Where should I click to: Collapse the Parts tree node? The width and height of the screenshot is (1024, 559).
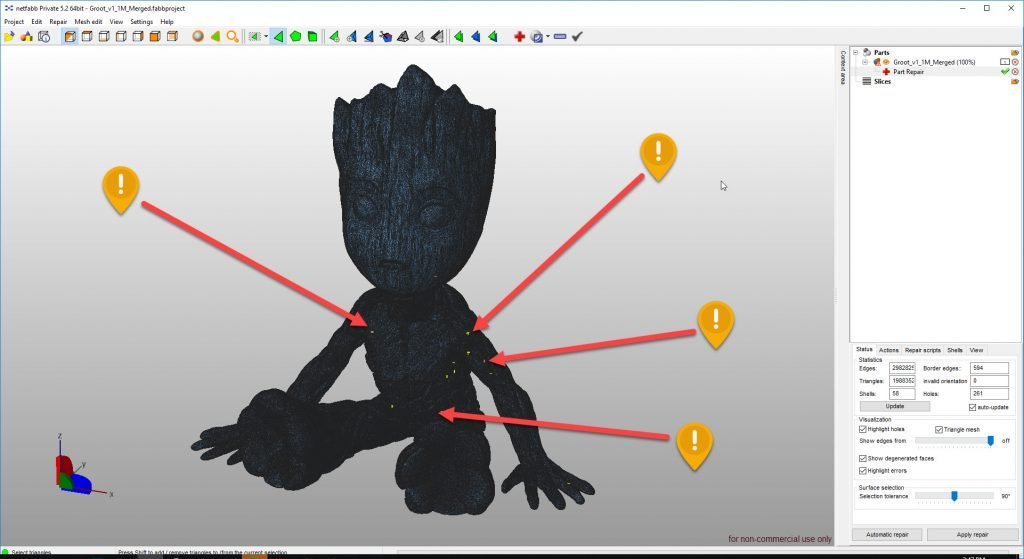855,53
